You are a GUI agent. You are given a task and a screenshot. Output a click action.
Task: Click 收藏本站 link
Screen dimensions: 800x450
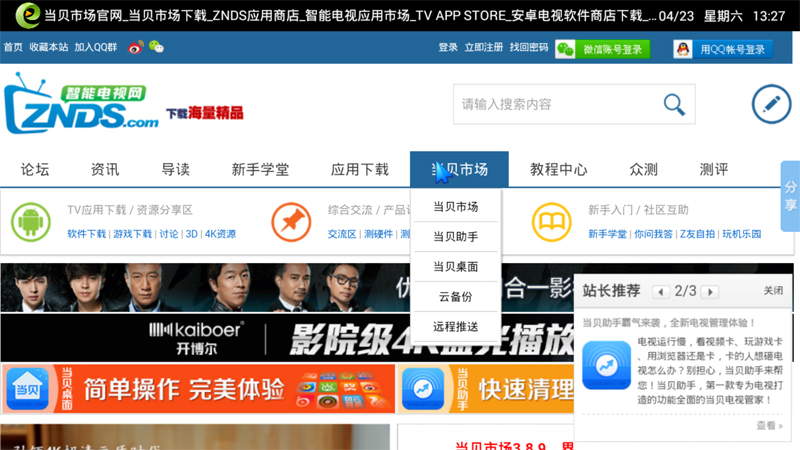pos(48,47)
